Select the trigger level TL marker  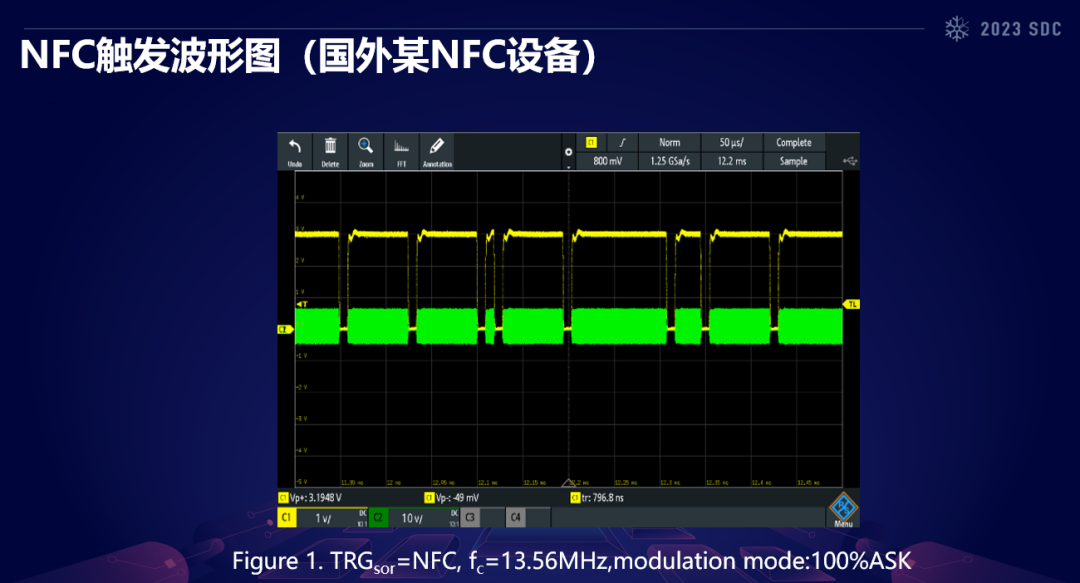(851, 304)
